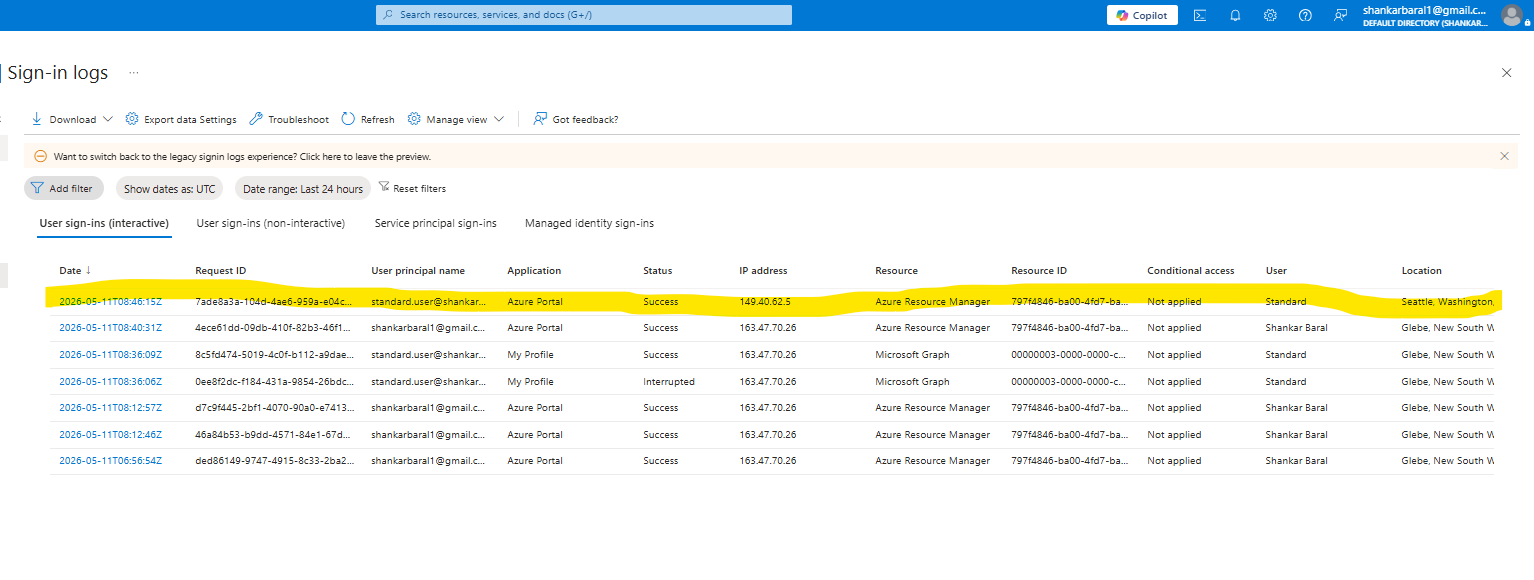This screenshot has width=1534, height=580.
Task: Open sign-in entry dated 2026-05-11T08:46:15Z
Action: coord(110,301)
